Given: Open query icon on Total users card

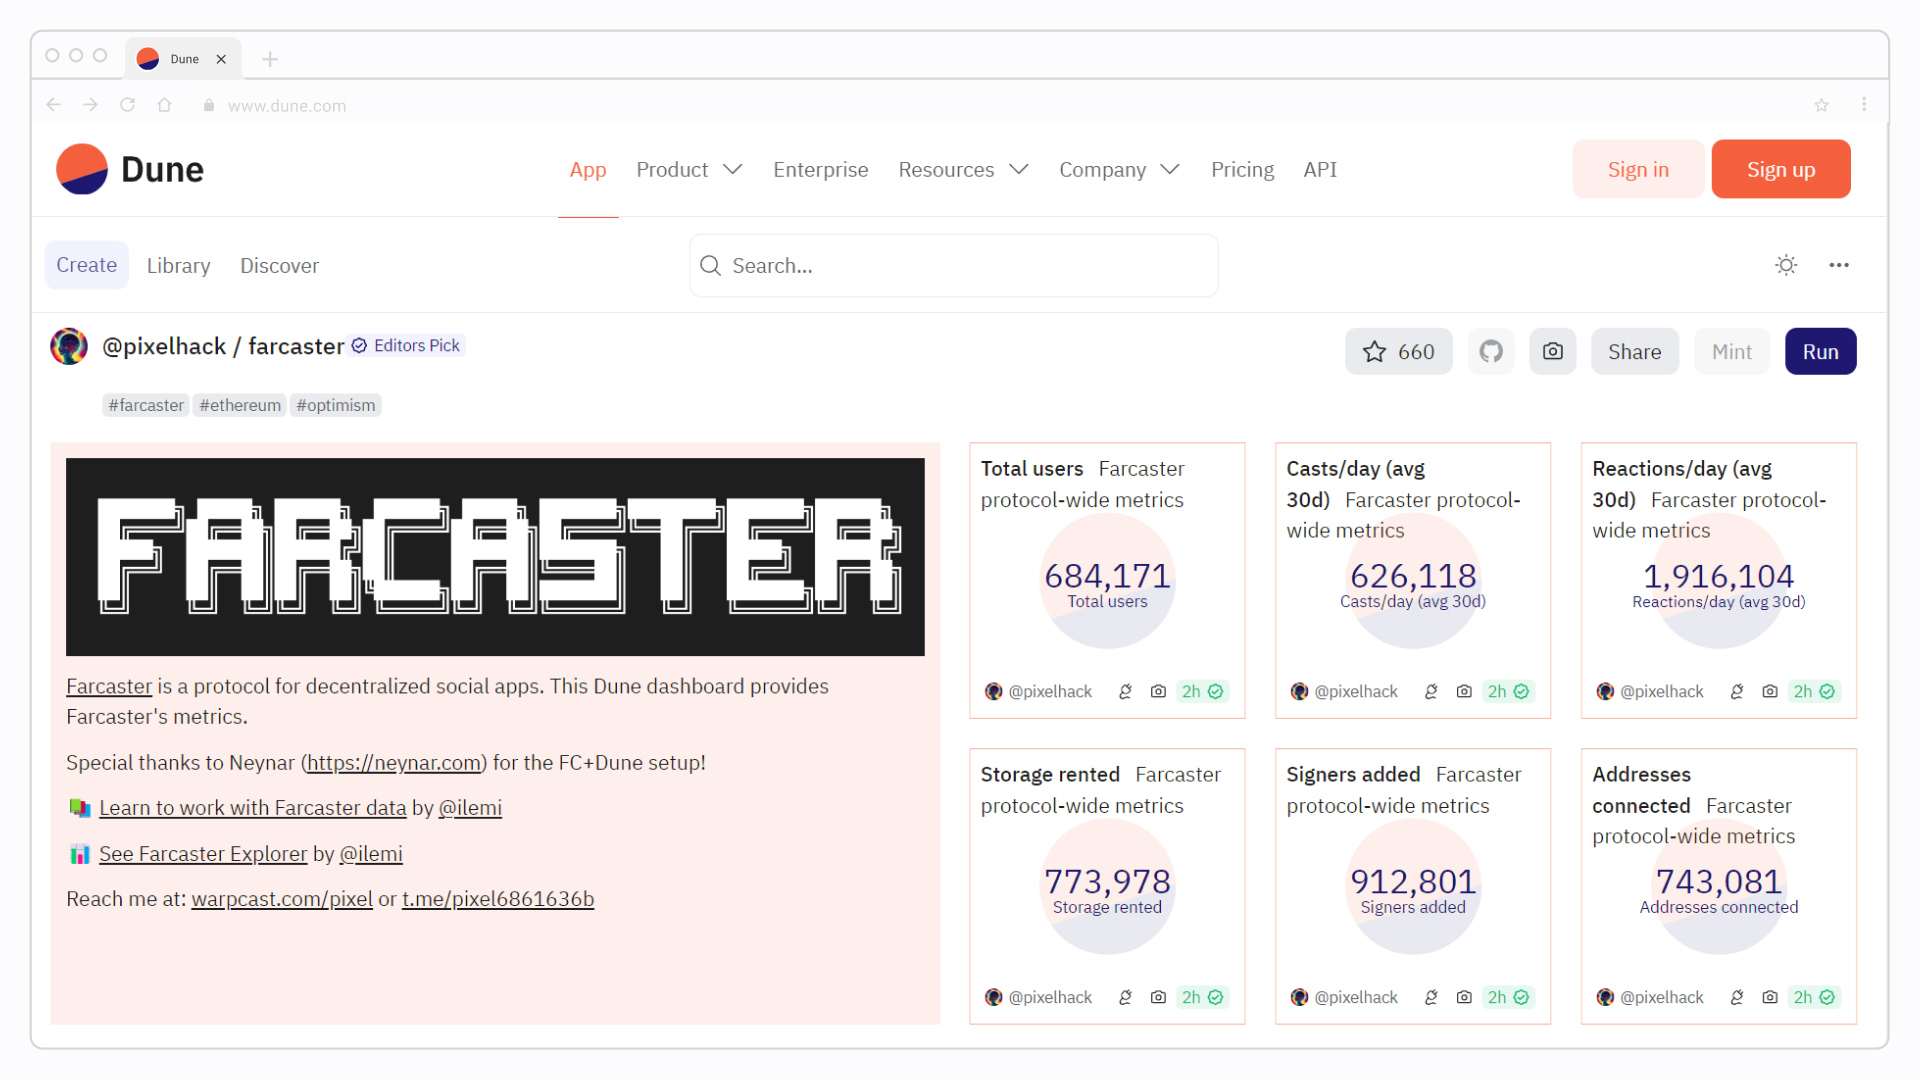Looking at the screenshot, I should coord(1126,691).
